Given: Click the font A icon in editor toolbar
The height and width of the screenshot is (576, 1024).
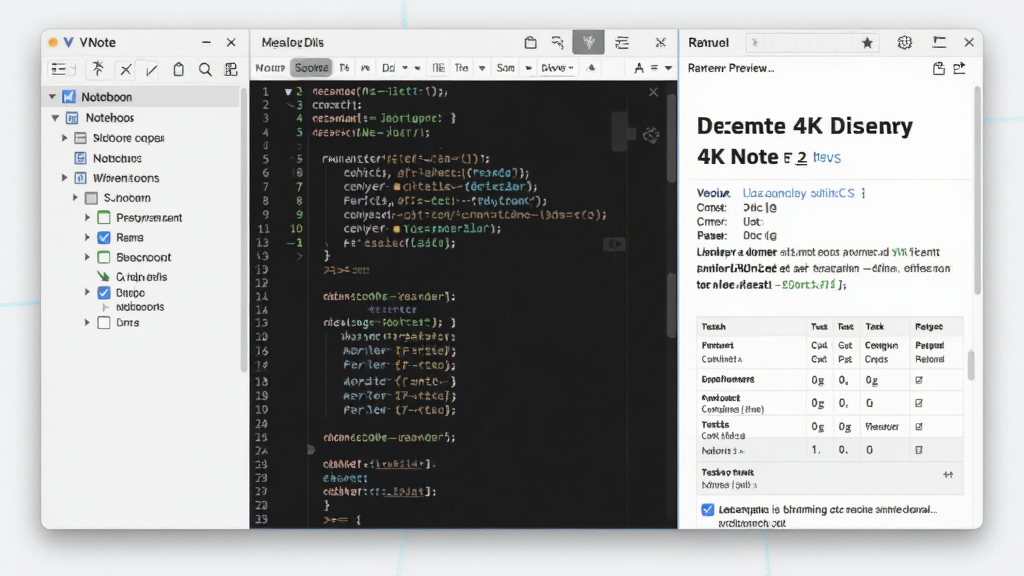Looking at the screenshot, I should (639, 68).
